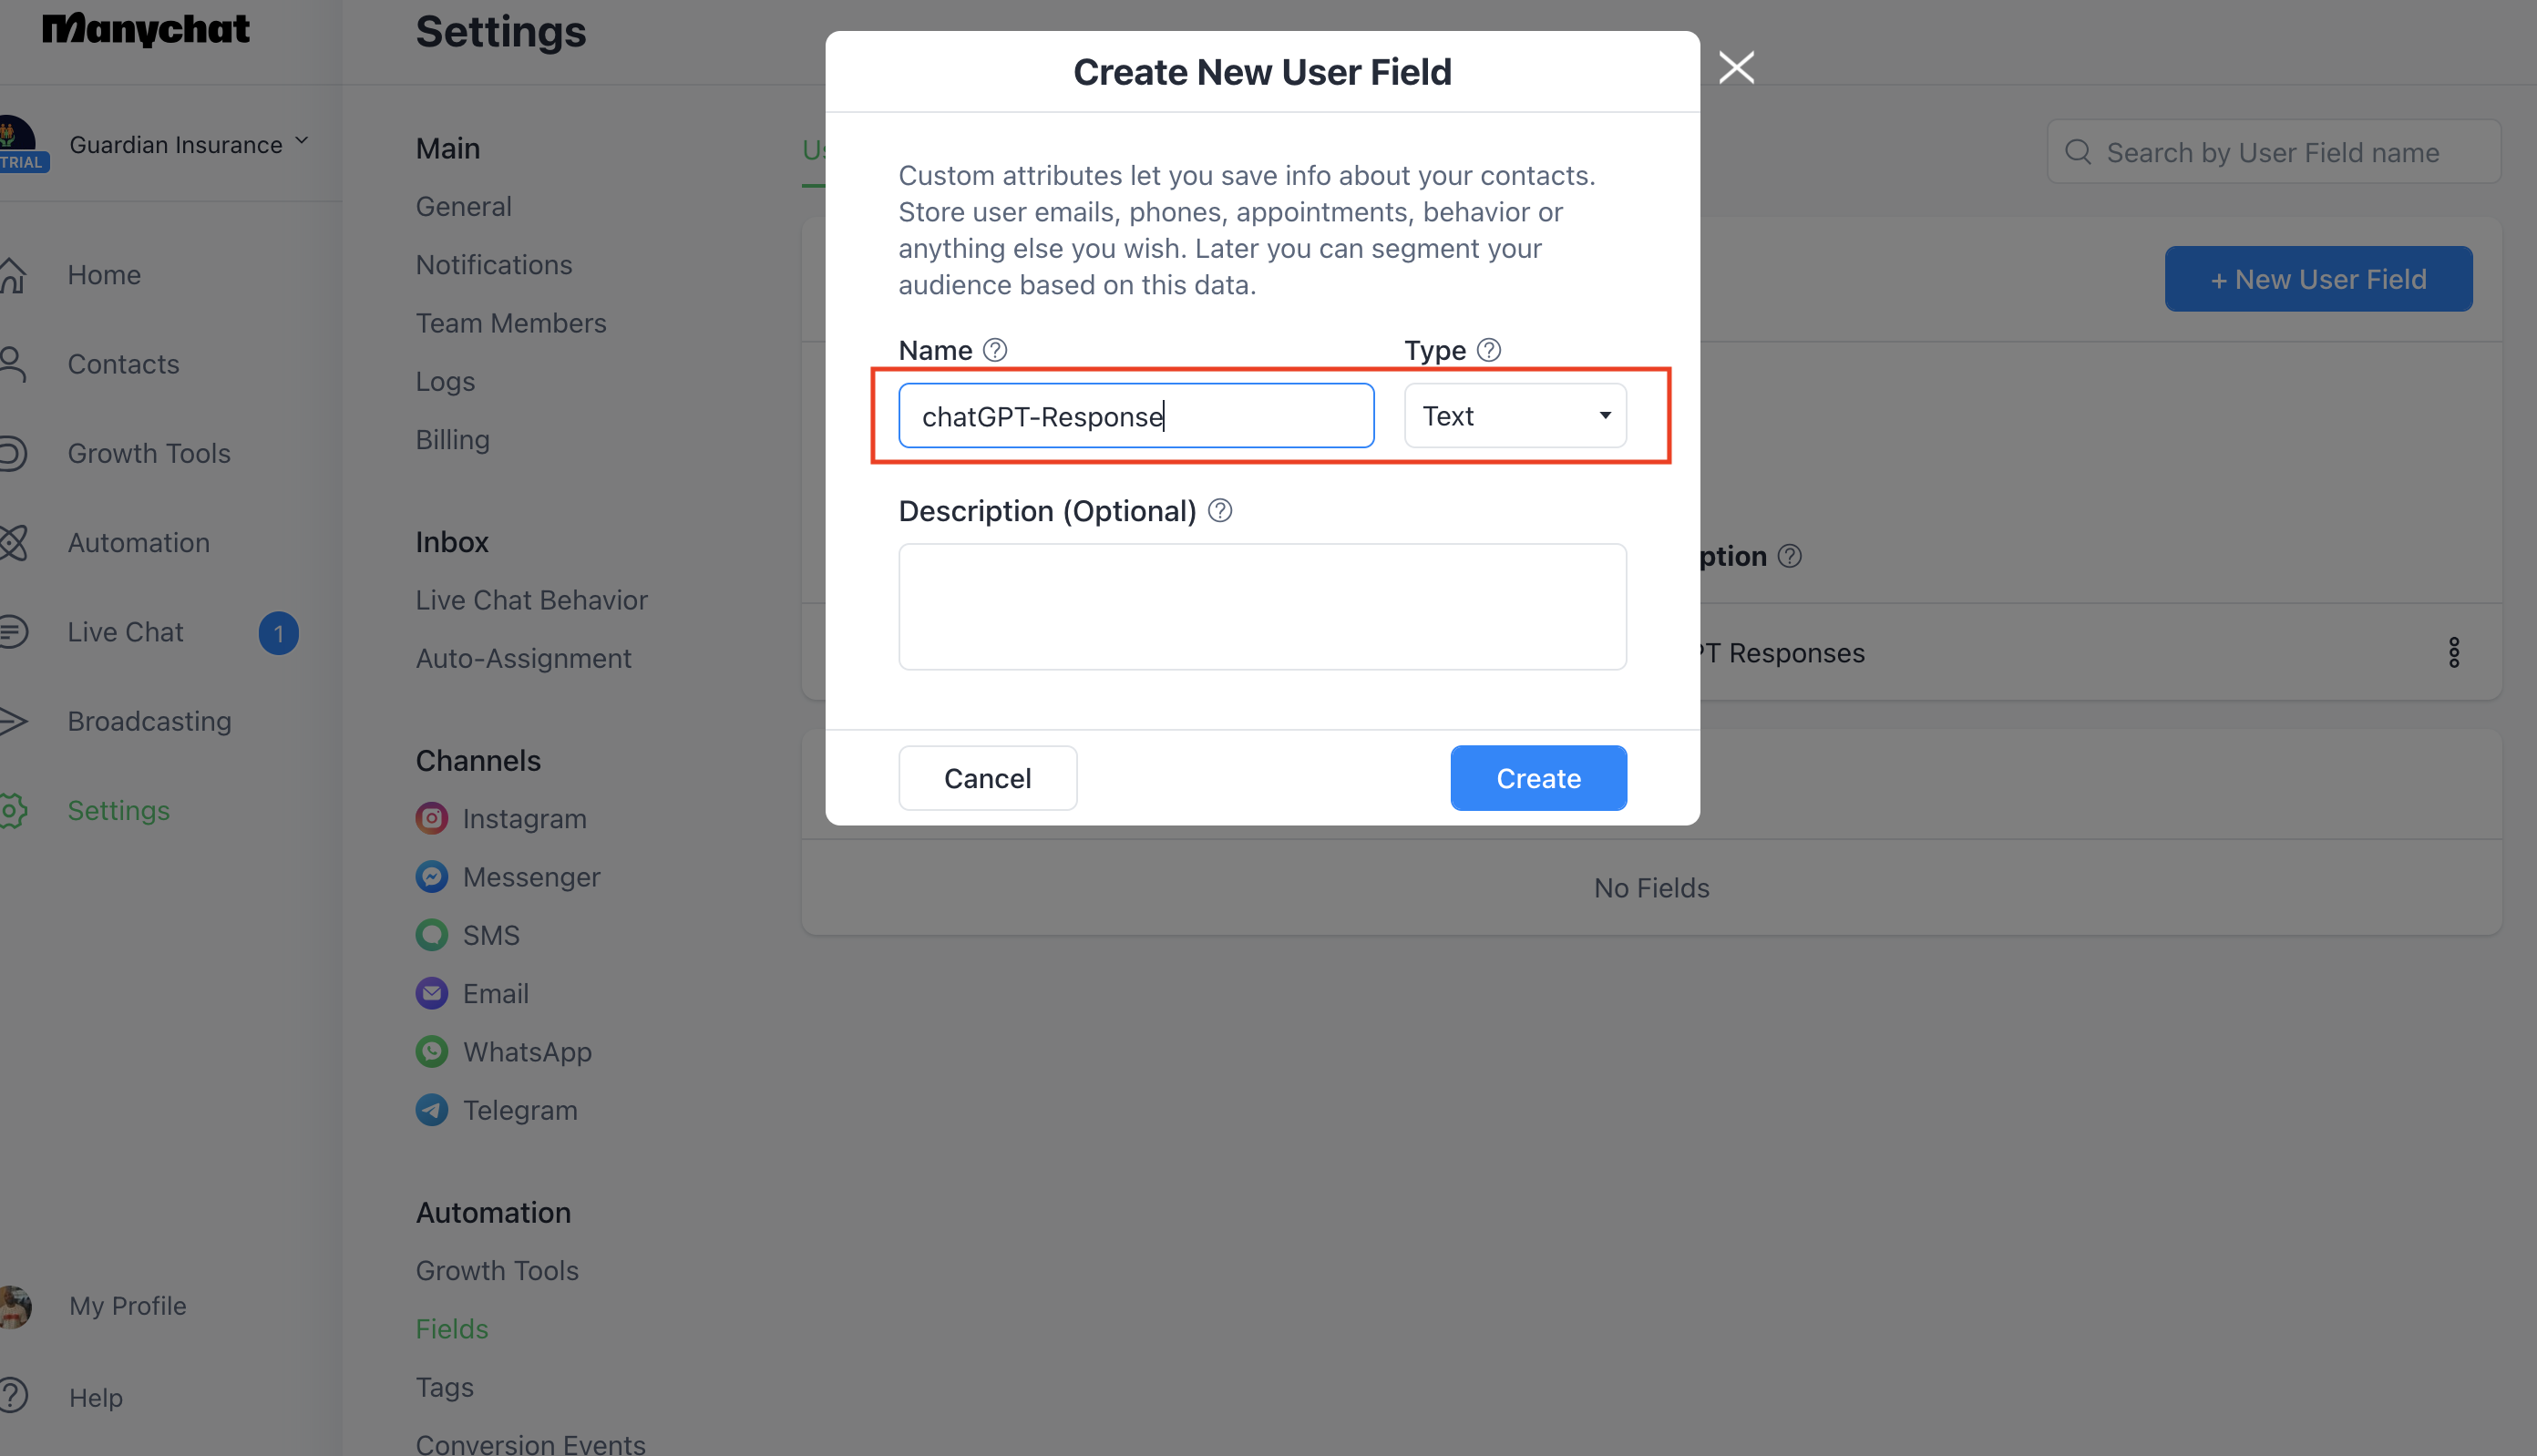Cancel the new user field dialog
The image size is (2537, 1456).
tap(987, 778)
